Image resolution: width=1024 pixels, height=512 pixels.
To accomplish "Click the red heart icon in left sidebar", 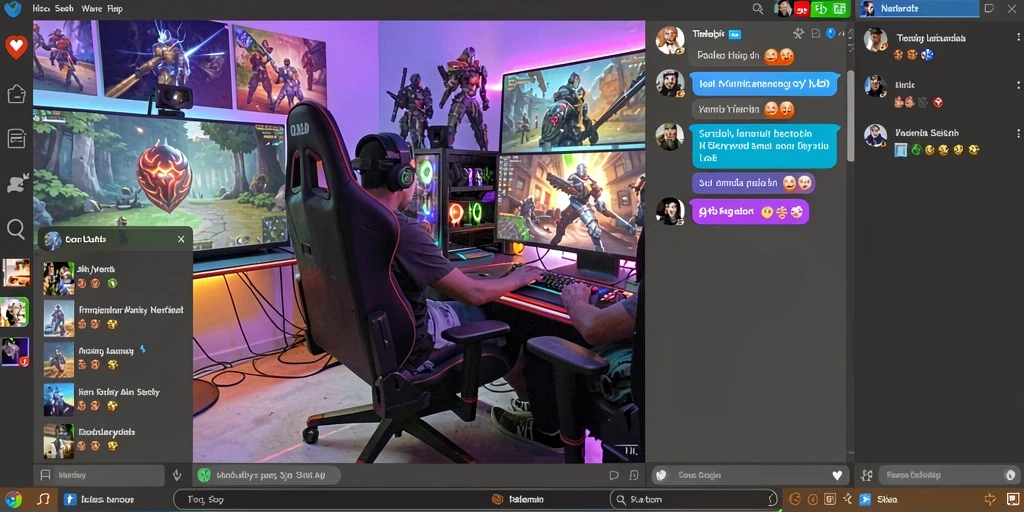I will pos(16,47).
